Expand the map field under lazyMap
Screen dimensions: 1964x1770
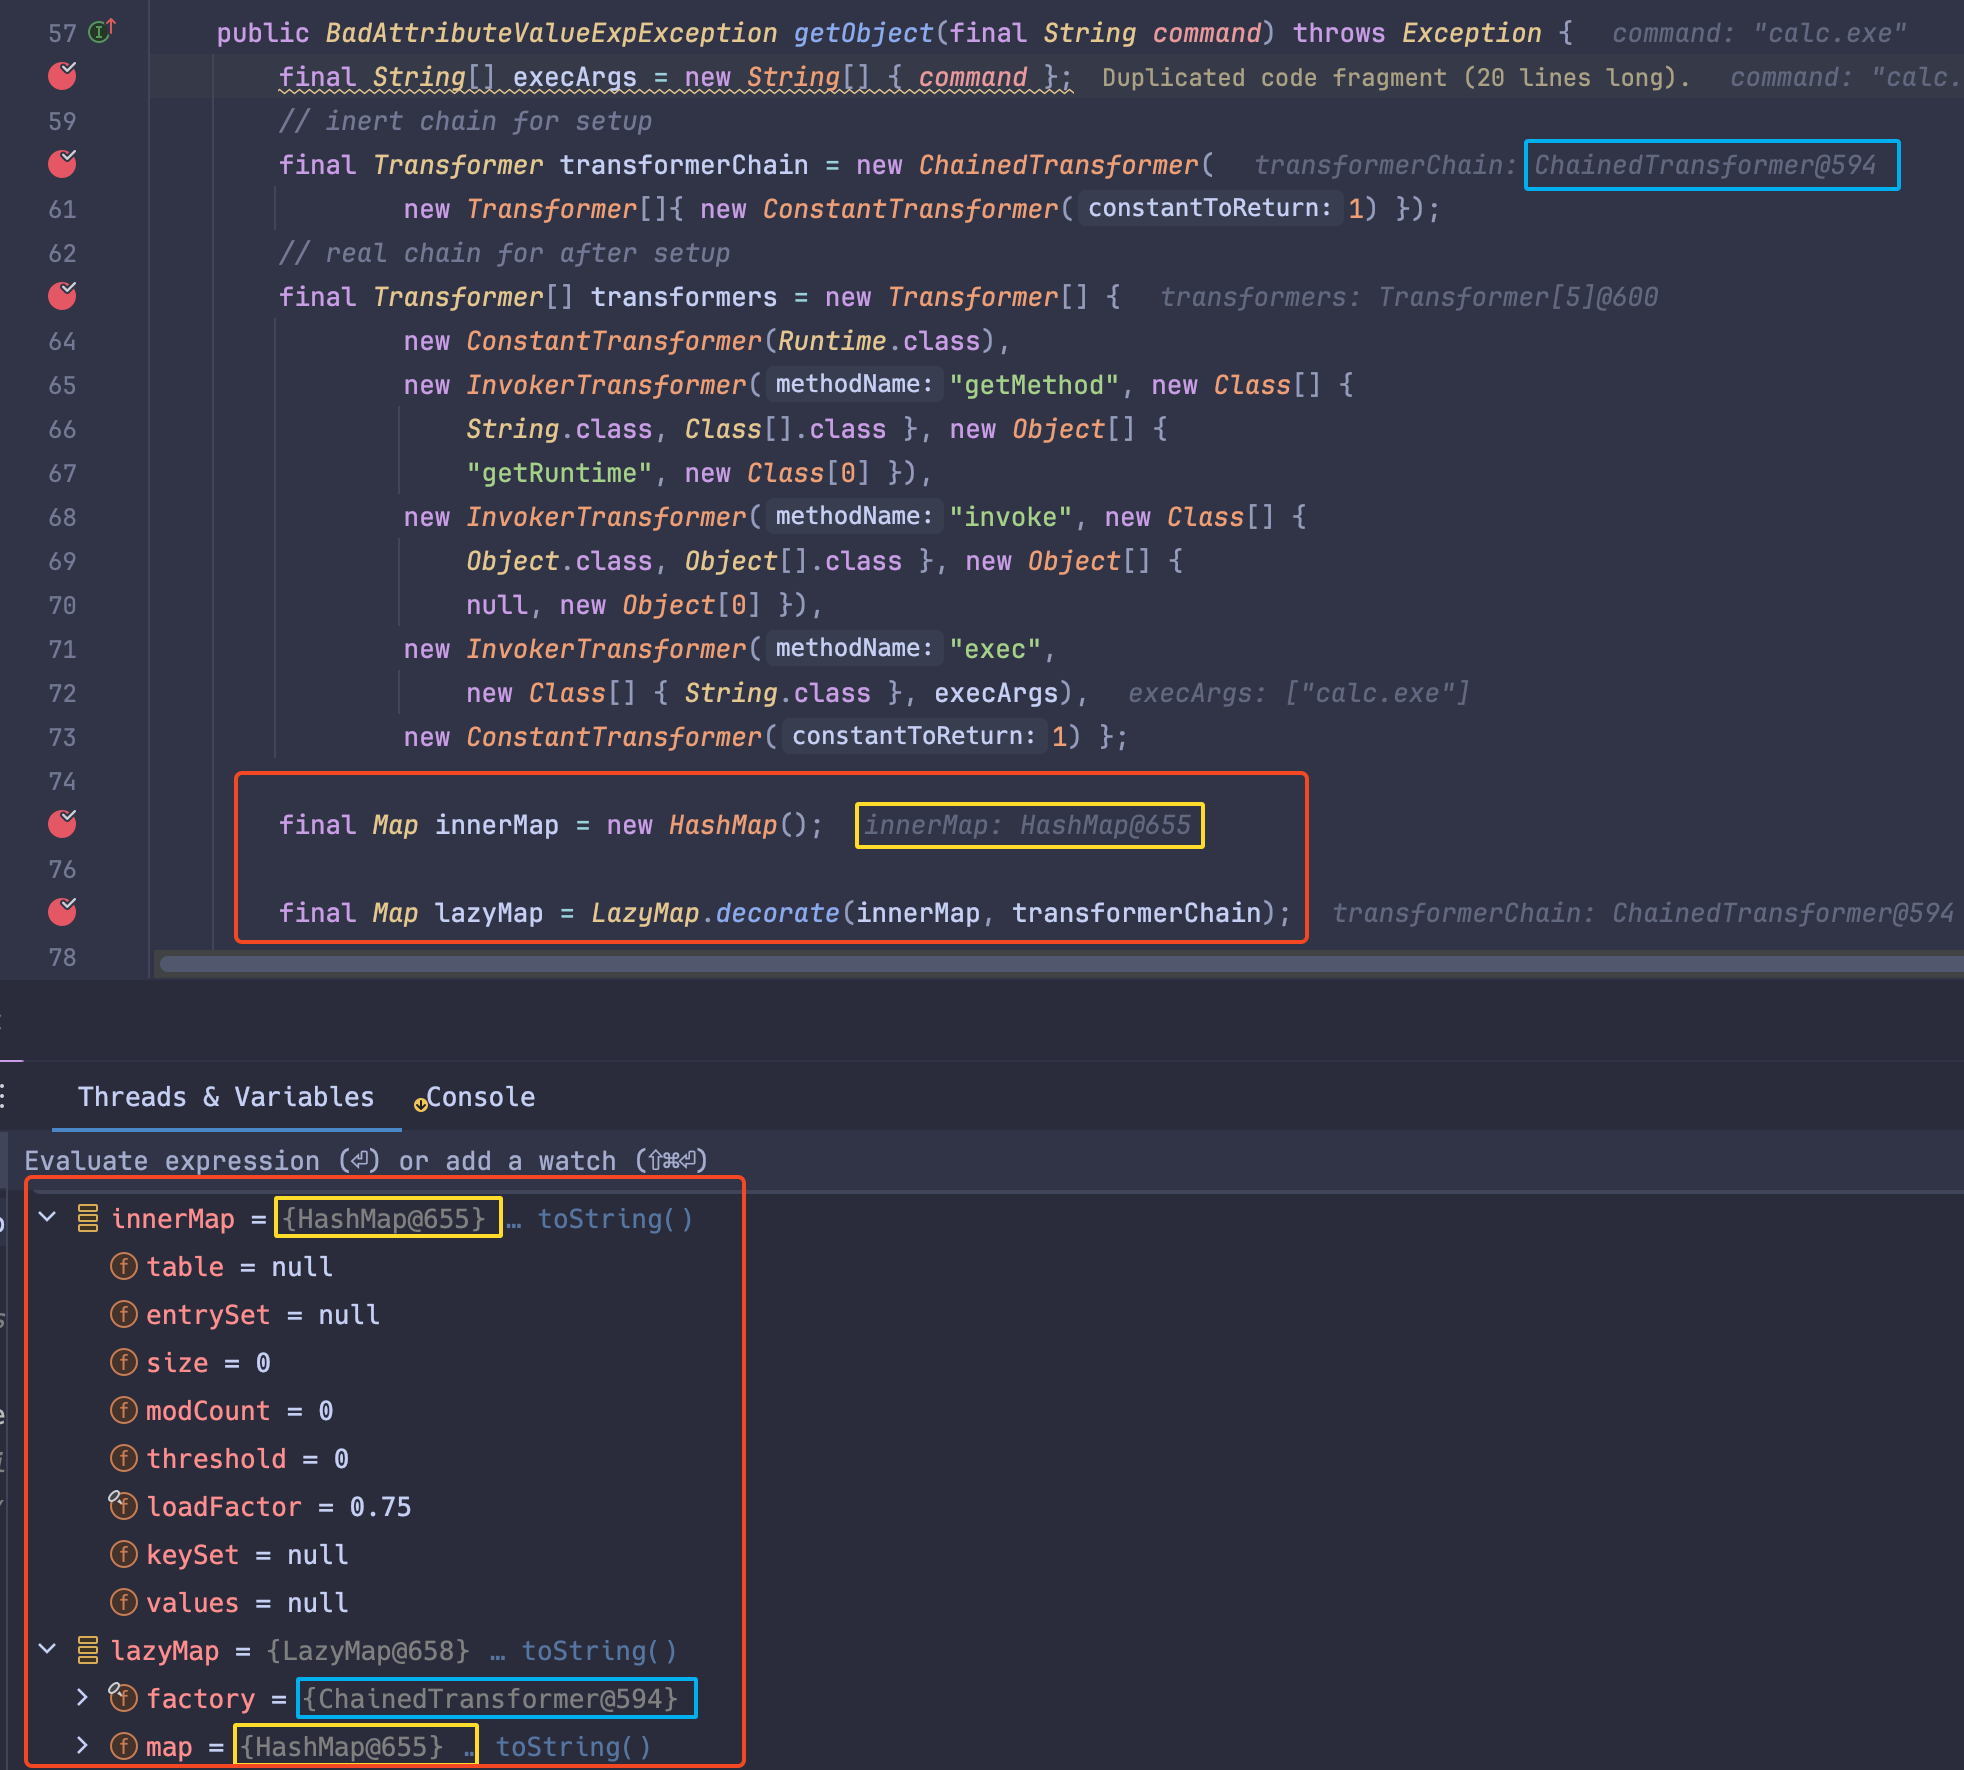point(83,1746)
